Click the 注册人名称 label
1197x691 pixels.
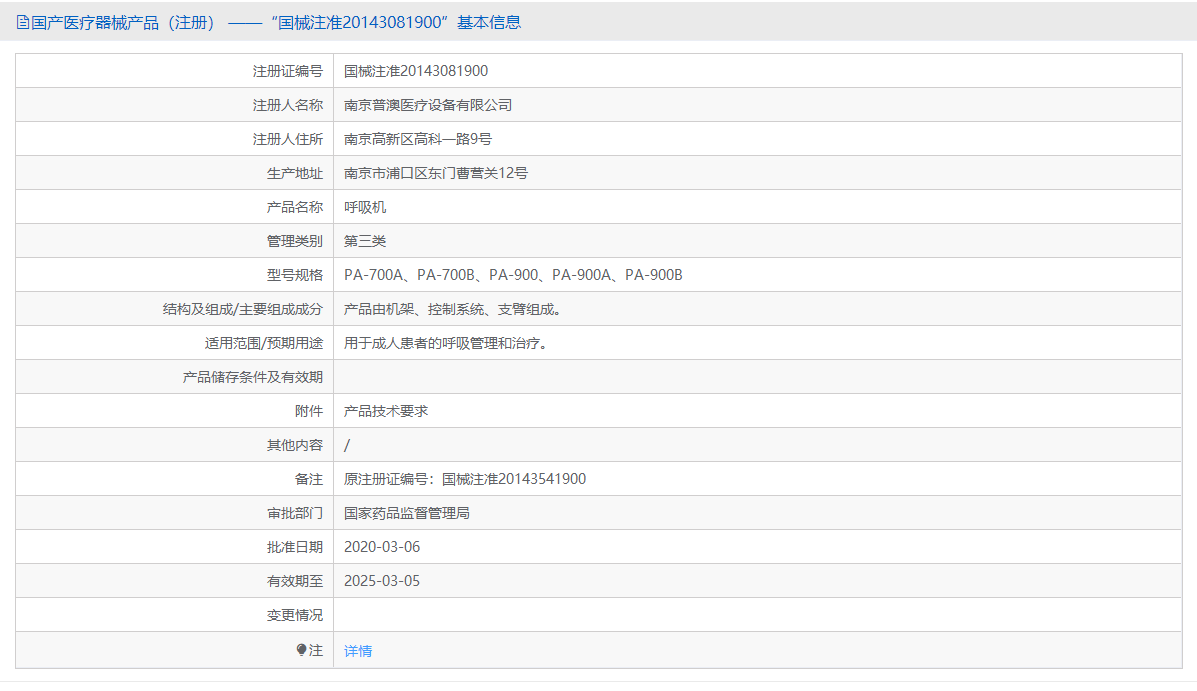click(288, 105)
